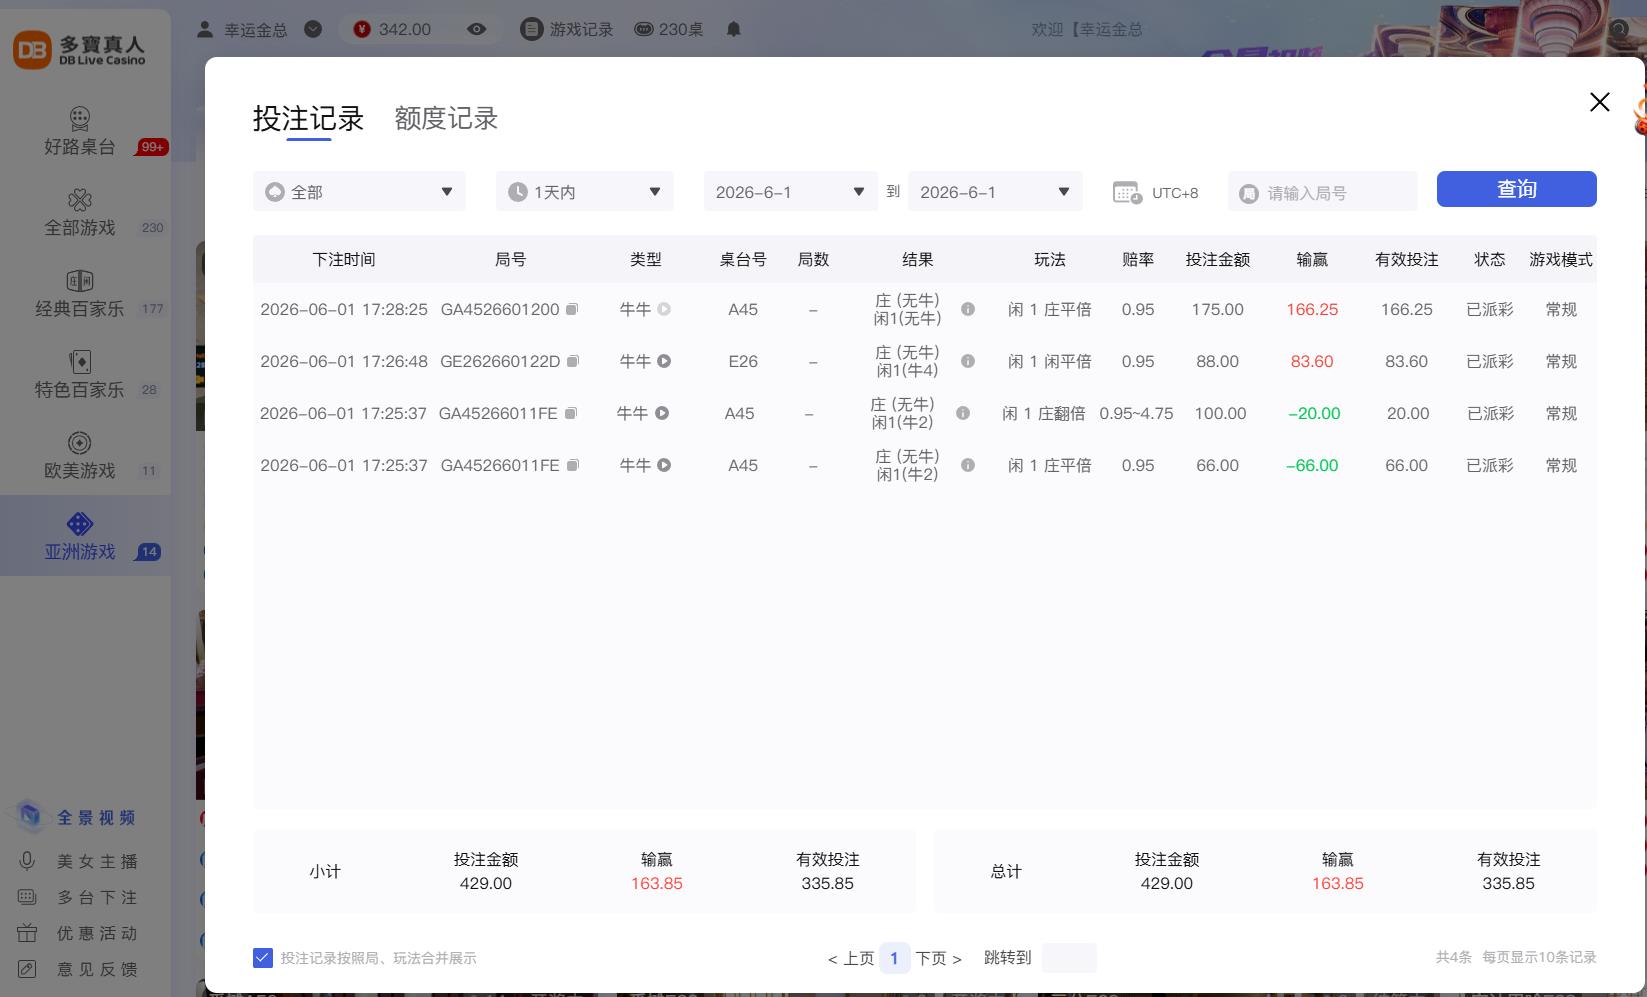Switch to 投注记录 tab

point(308,118)
